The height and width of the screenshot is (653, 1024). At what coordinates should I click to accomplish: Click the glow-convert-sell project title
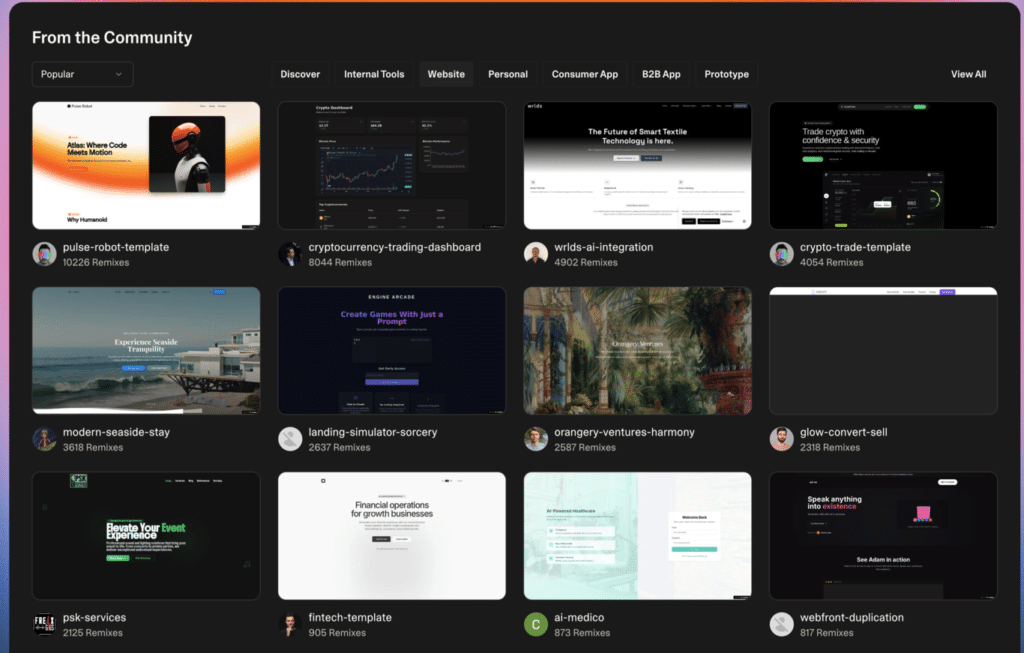point(843,432)
